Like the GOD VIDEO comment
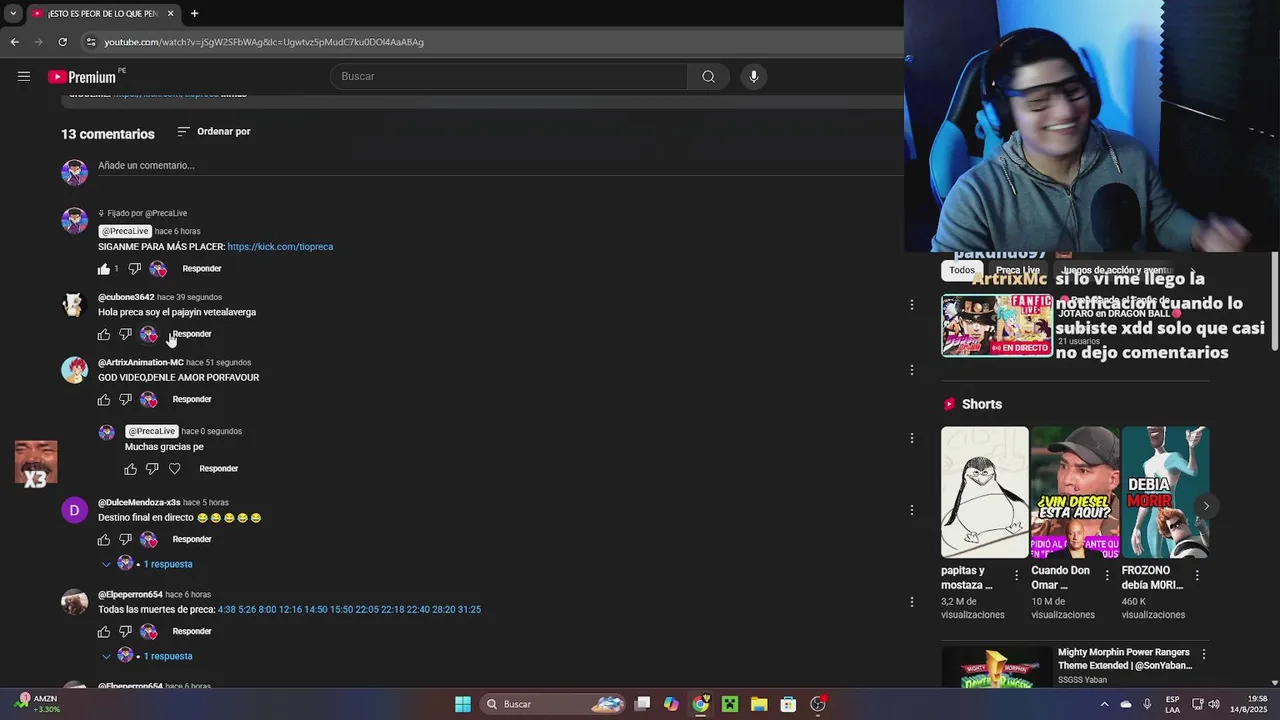1280x720 pixels. 103,400
